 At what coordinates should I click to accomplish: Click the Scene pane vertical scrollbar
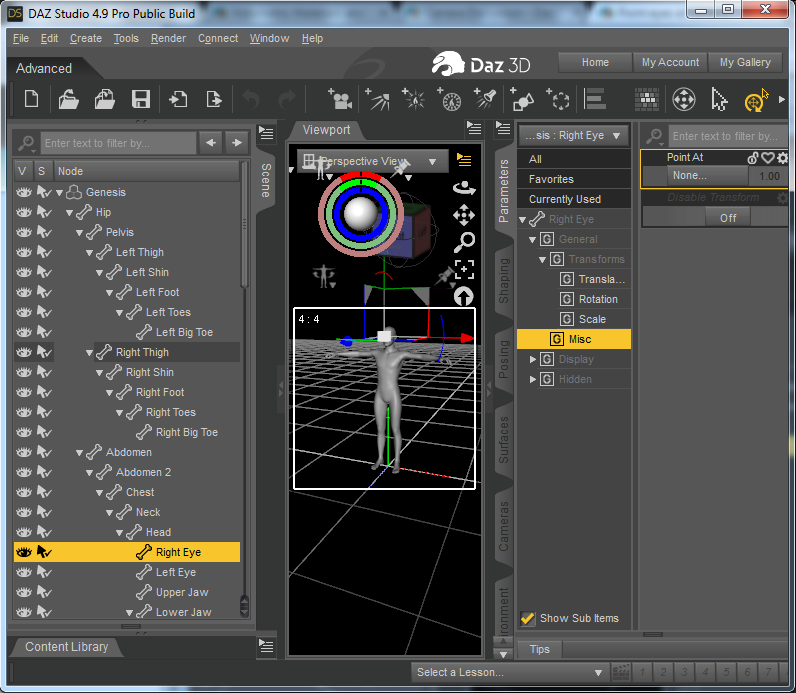point(245,226)
